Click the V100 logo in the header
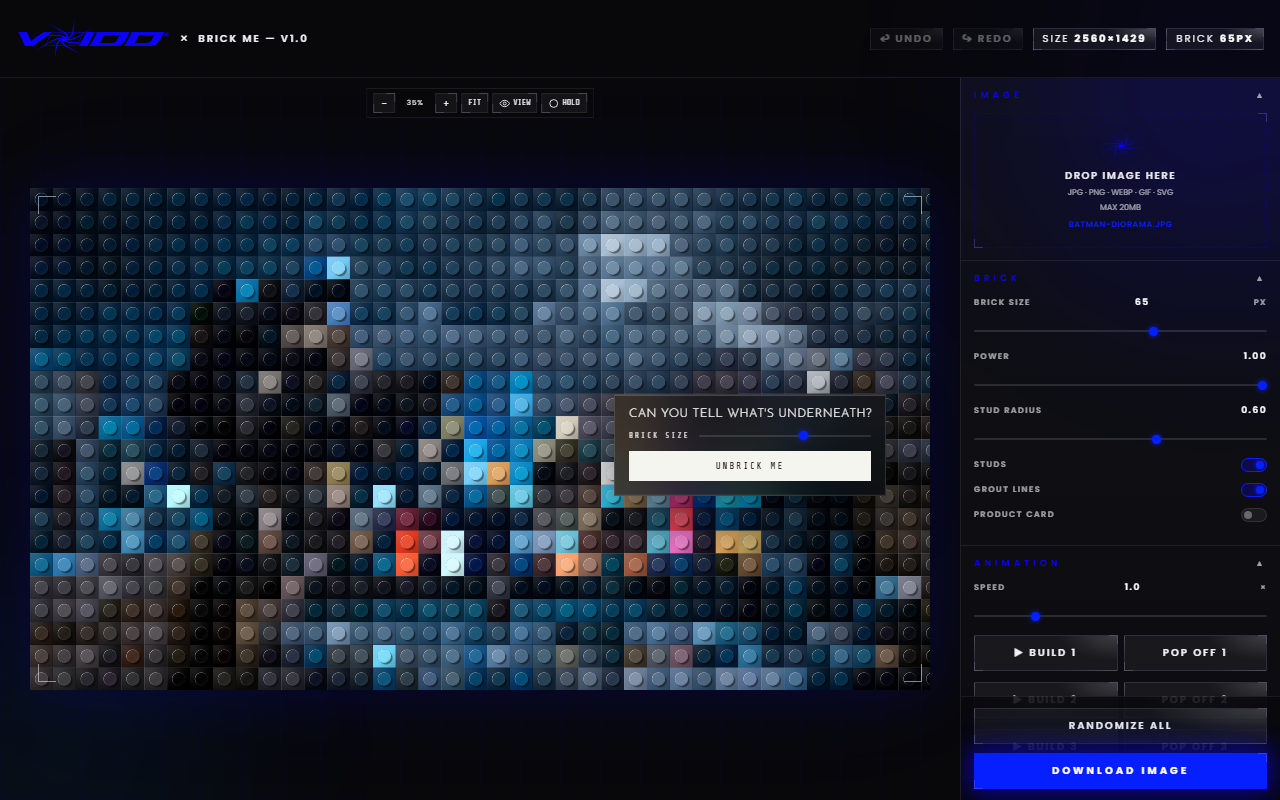The height and width of the screenshot is (800, 1280). (x=92, y=39)
